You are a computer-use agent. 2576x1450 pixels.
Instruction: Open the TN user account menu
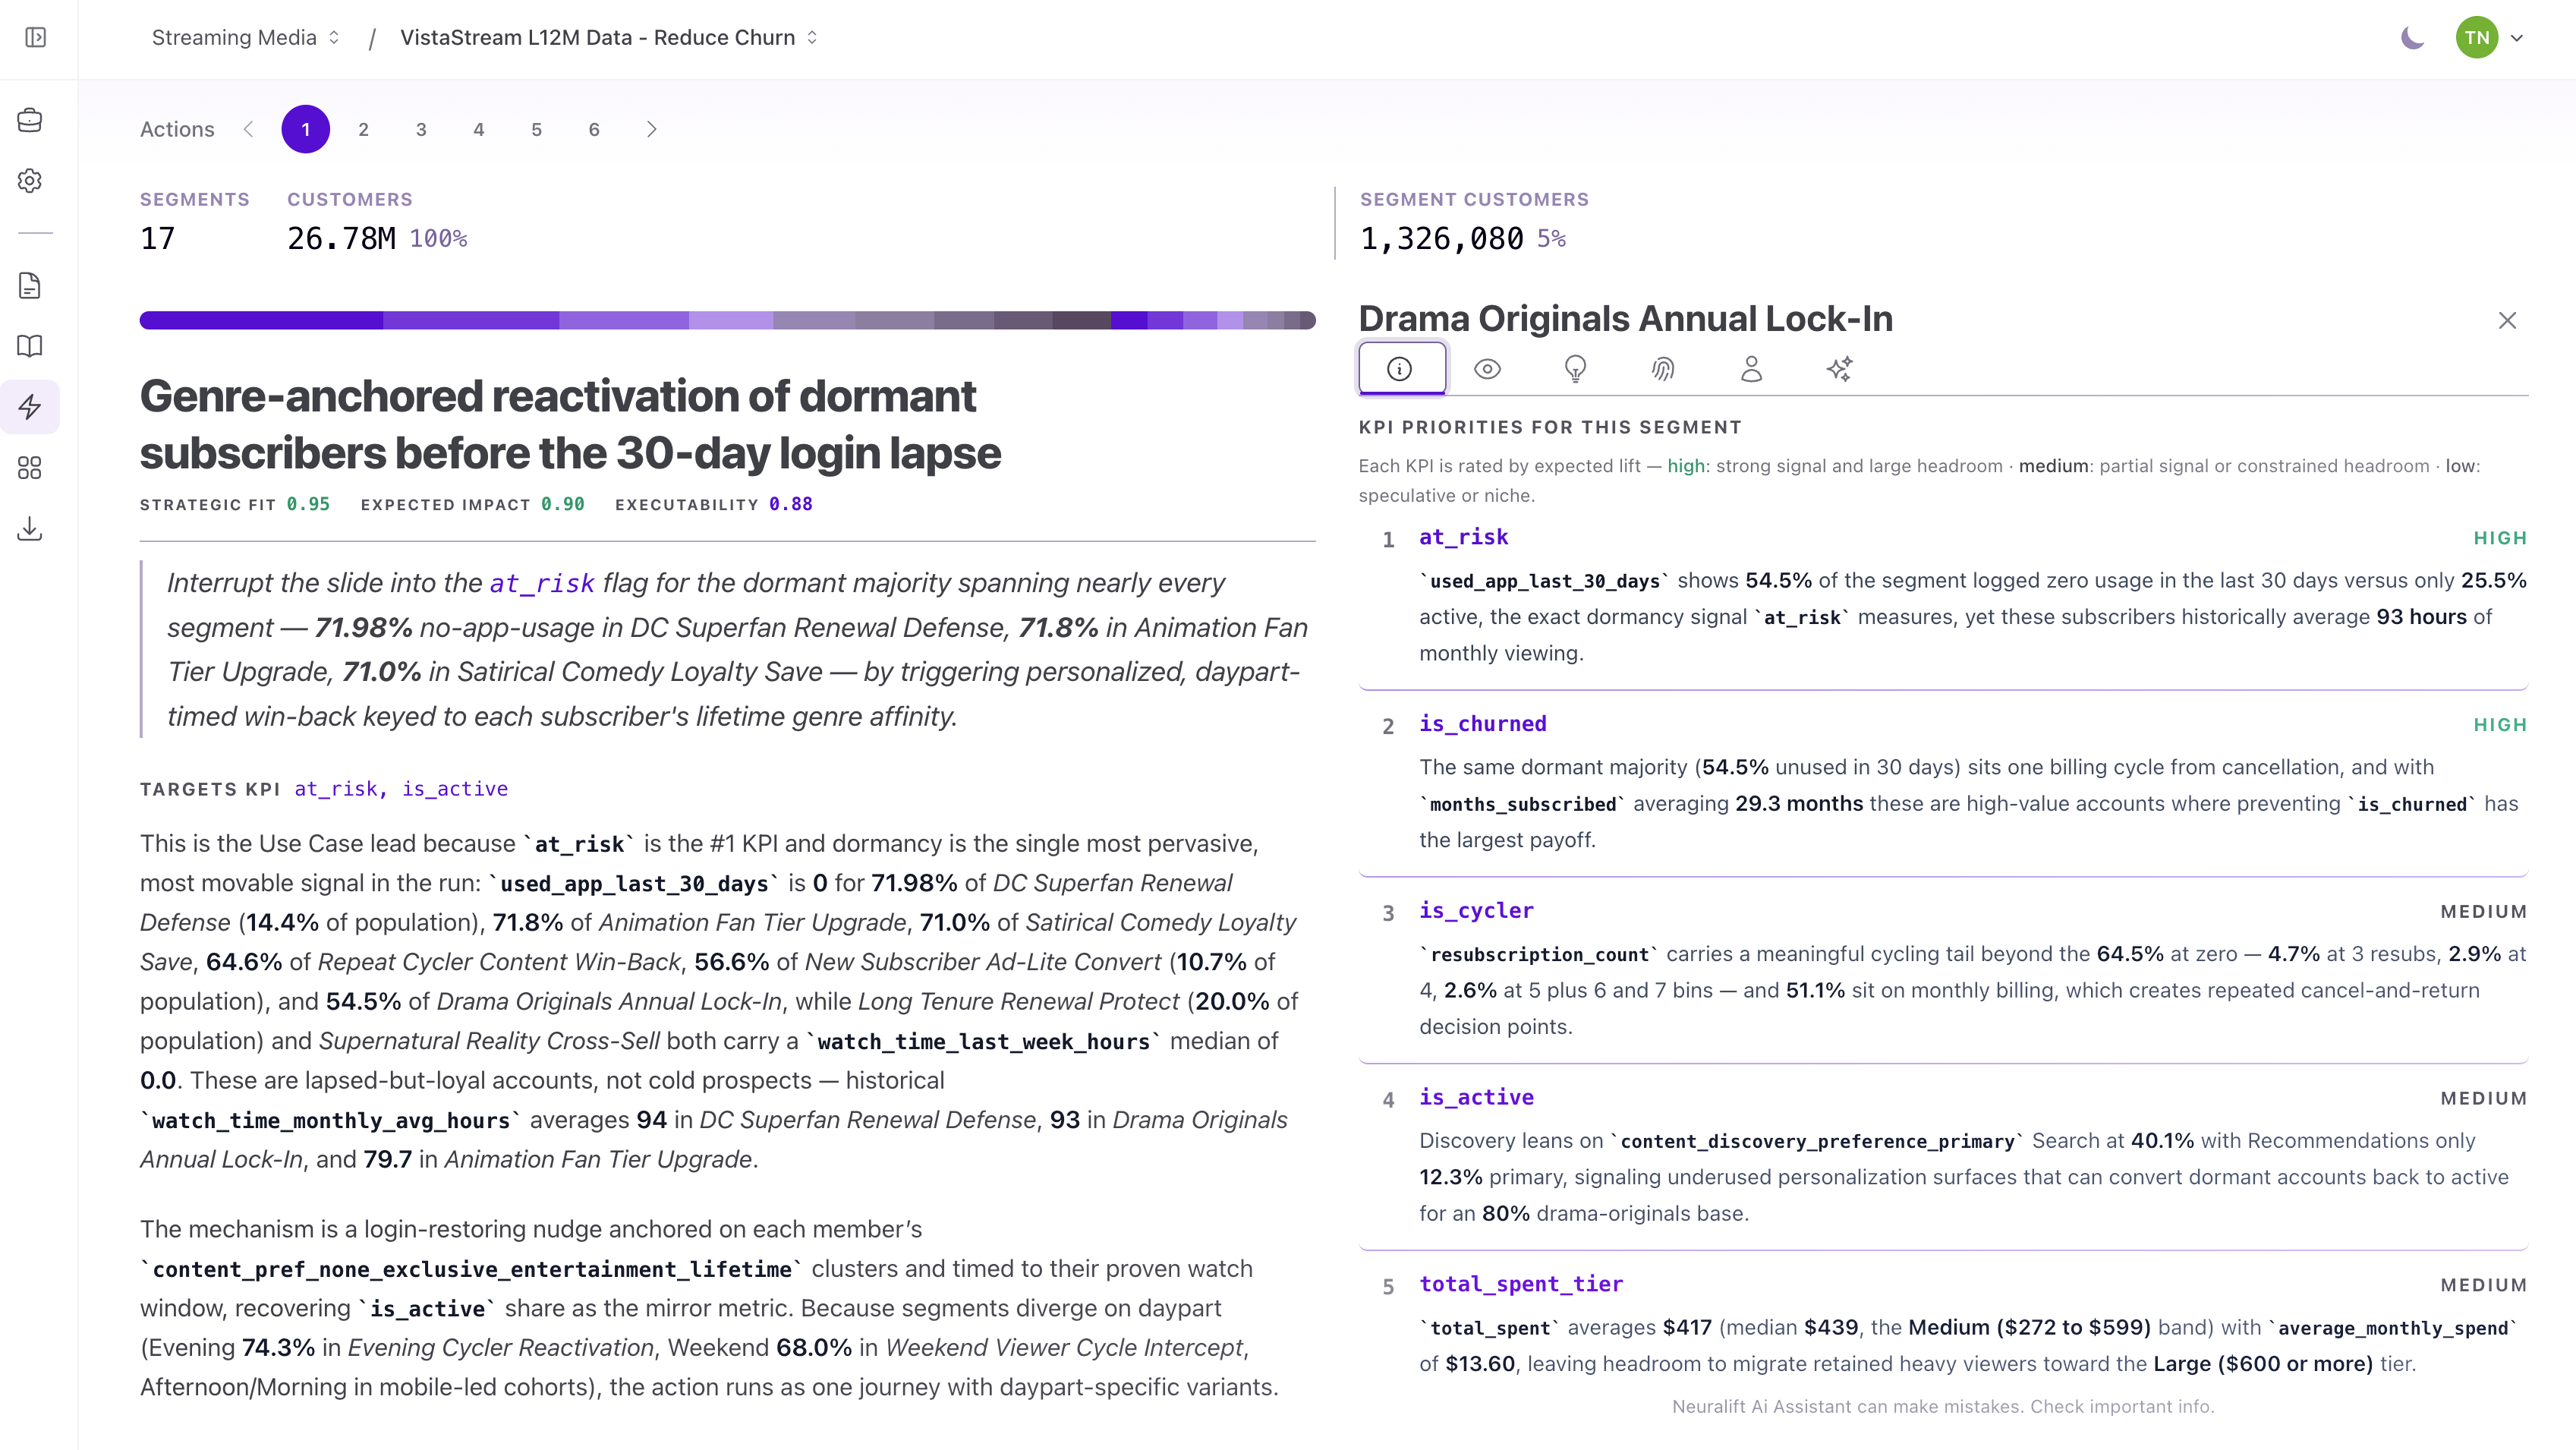tap(2490, 38)
